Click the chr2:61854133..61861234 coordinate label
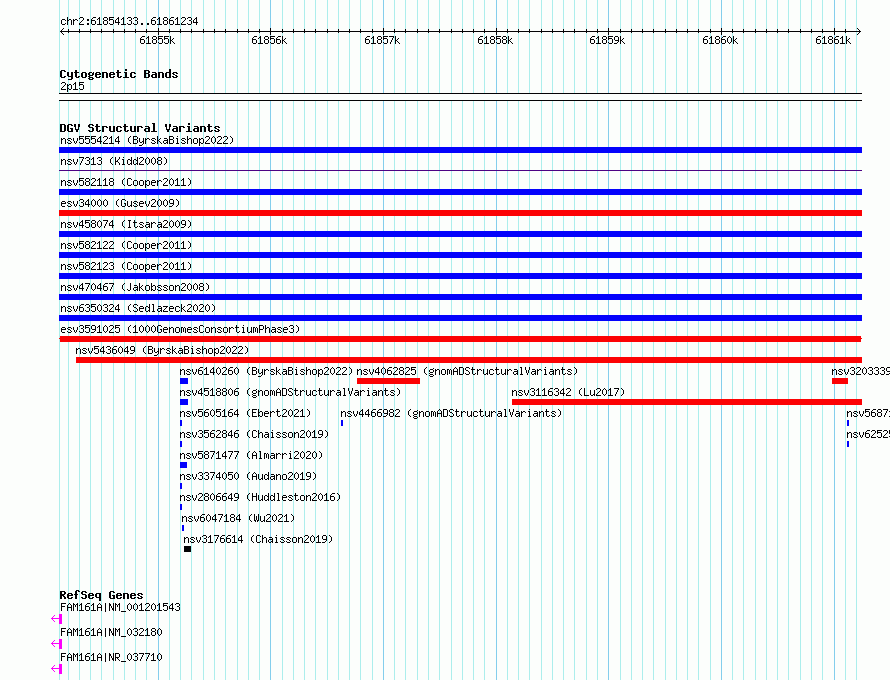The width and height of the screenshot is (890, 680). 129,22
